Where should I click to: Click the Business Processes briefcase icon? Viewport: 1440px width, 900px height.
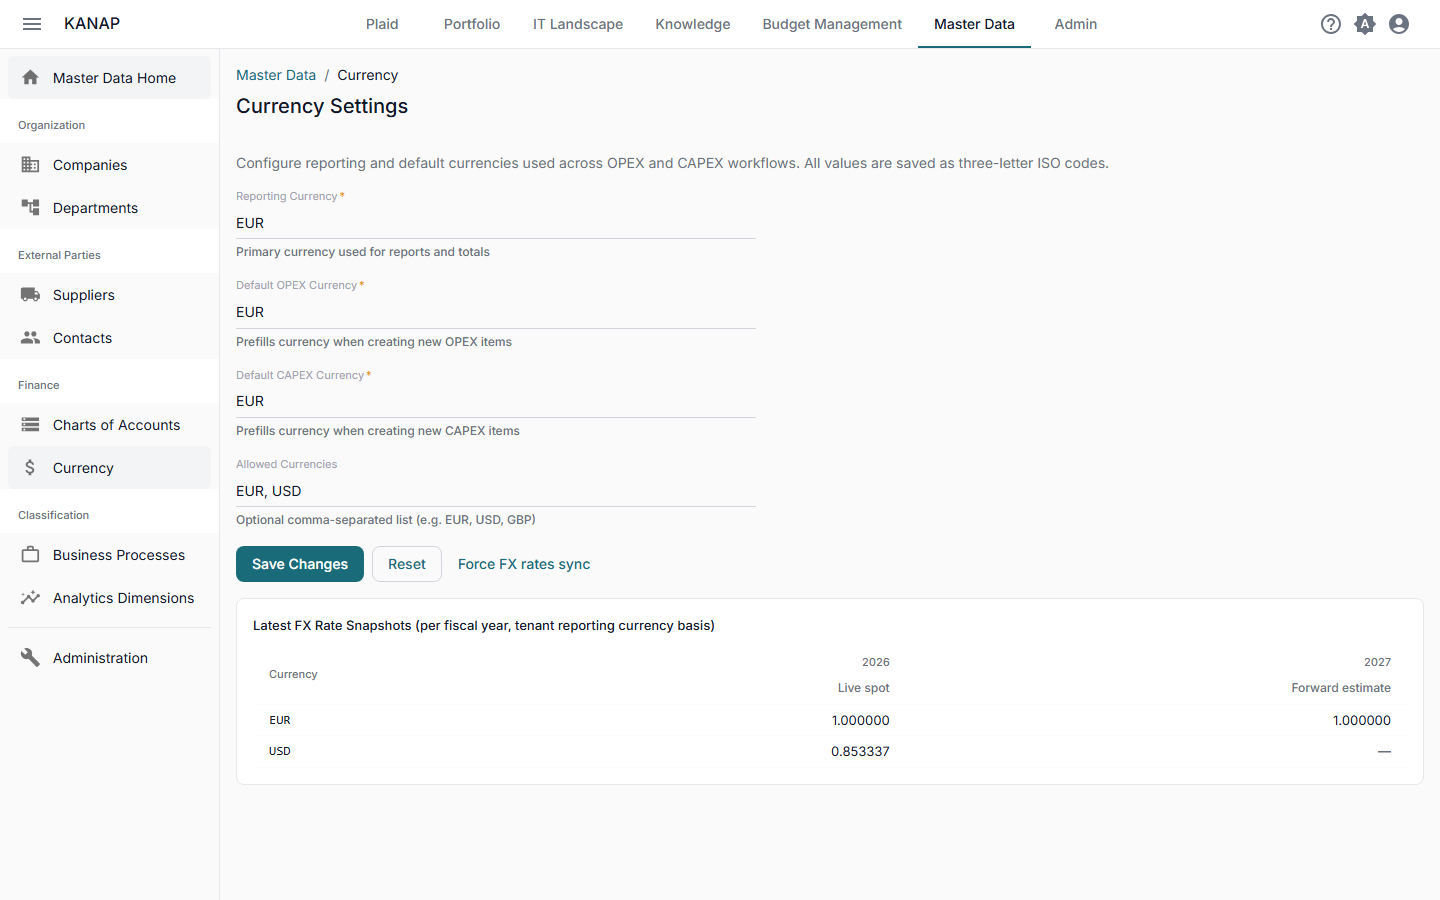31,555
